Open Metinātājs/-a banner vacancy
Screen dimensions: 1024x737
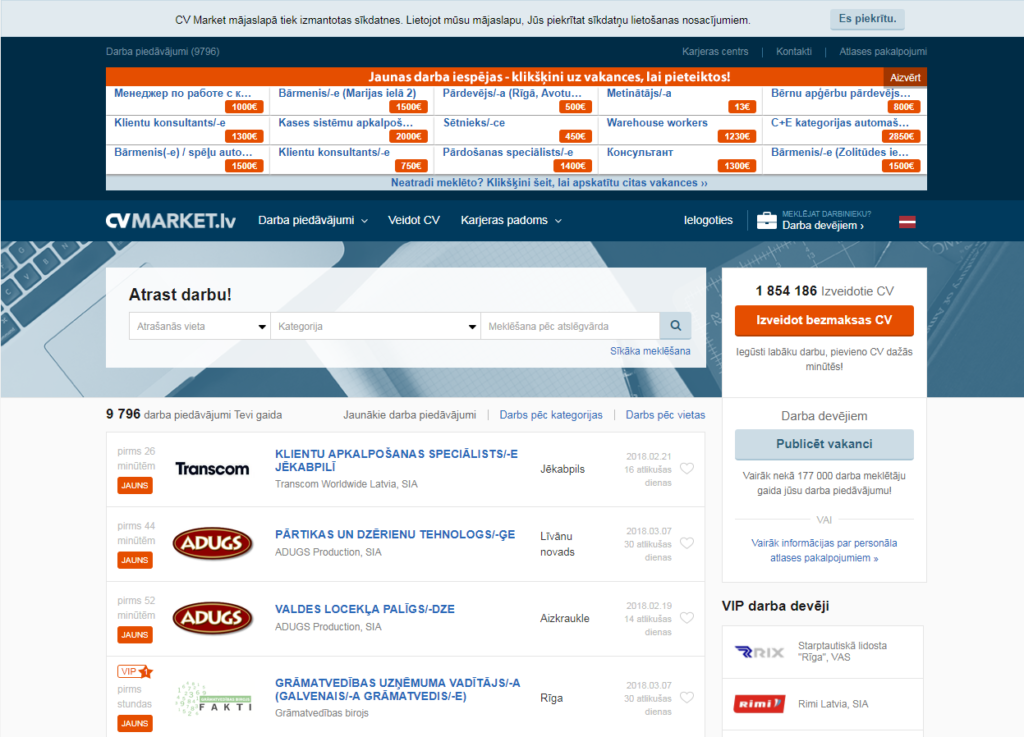(x=639, y=93)
